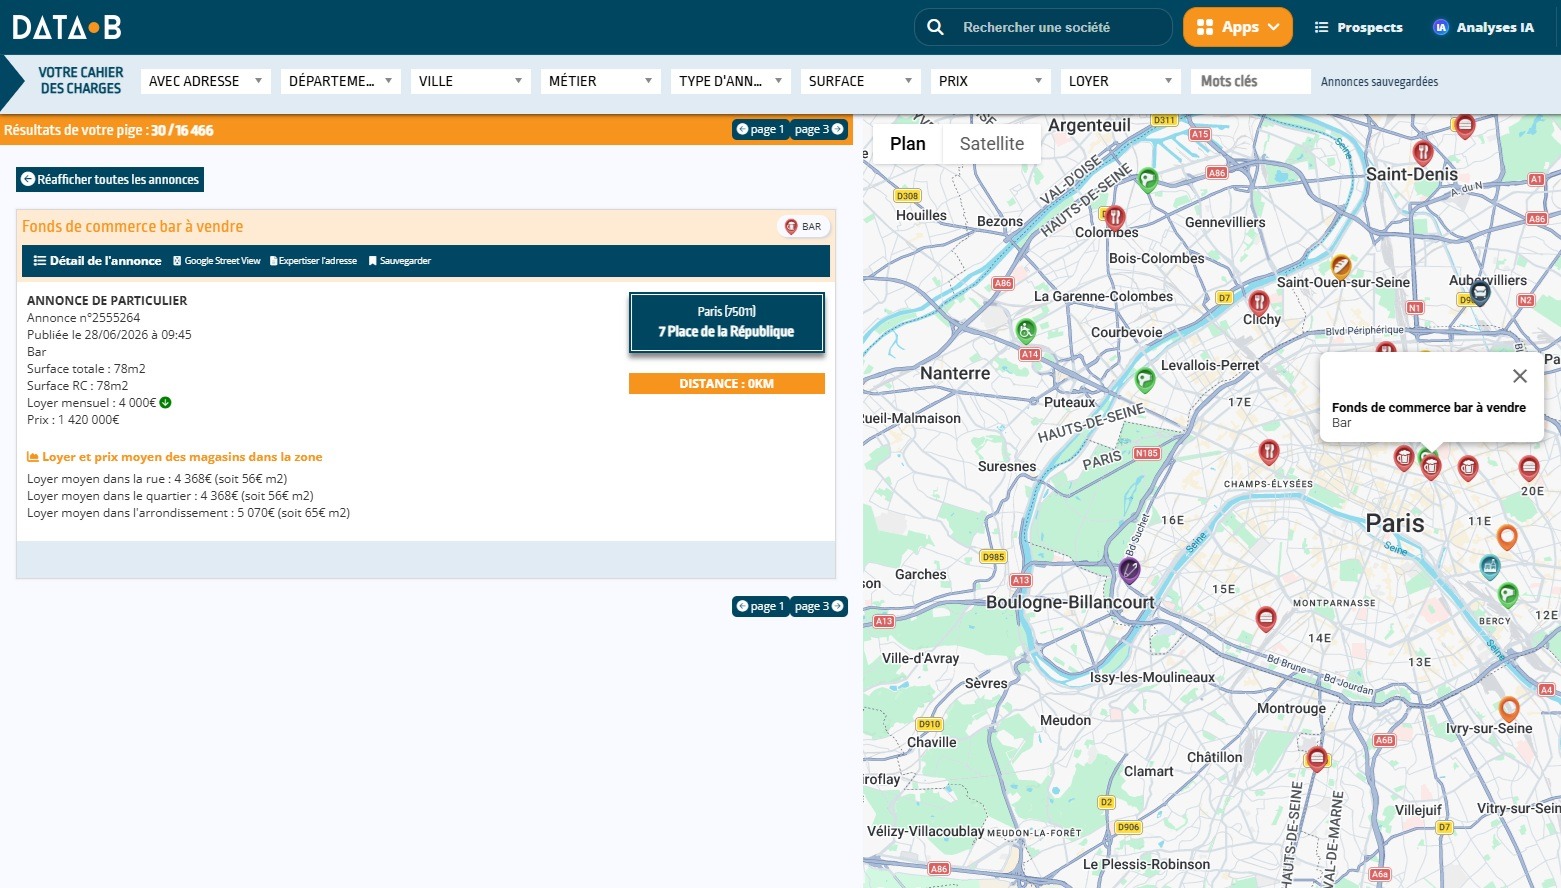The height and width of the screenshot is (888, 1561).
Task: Open the Apps dropdown
Action: pos(1238,27)
